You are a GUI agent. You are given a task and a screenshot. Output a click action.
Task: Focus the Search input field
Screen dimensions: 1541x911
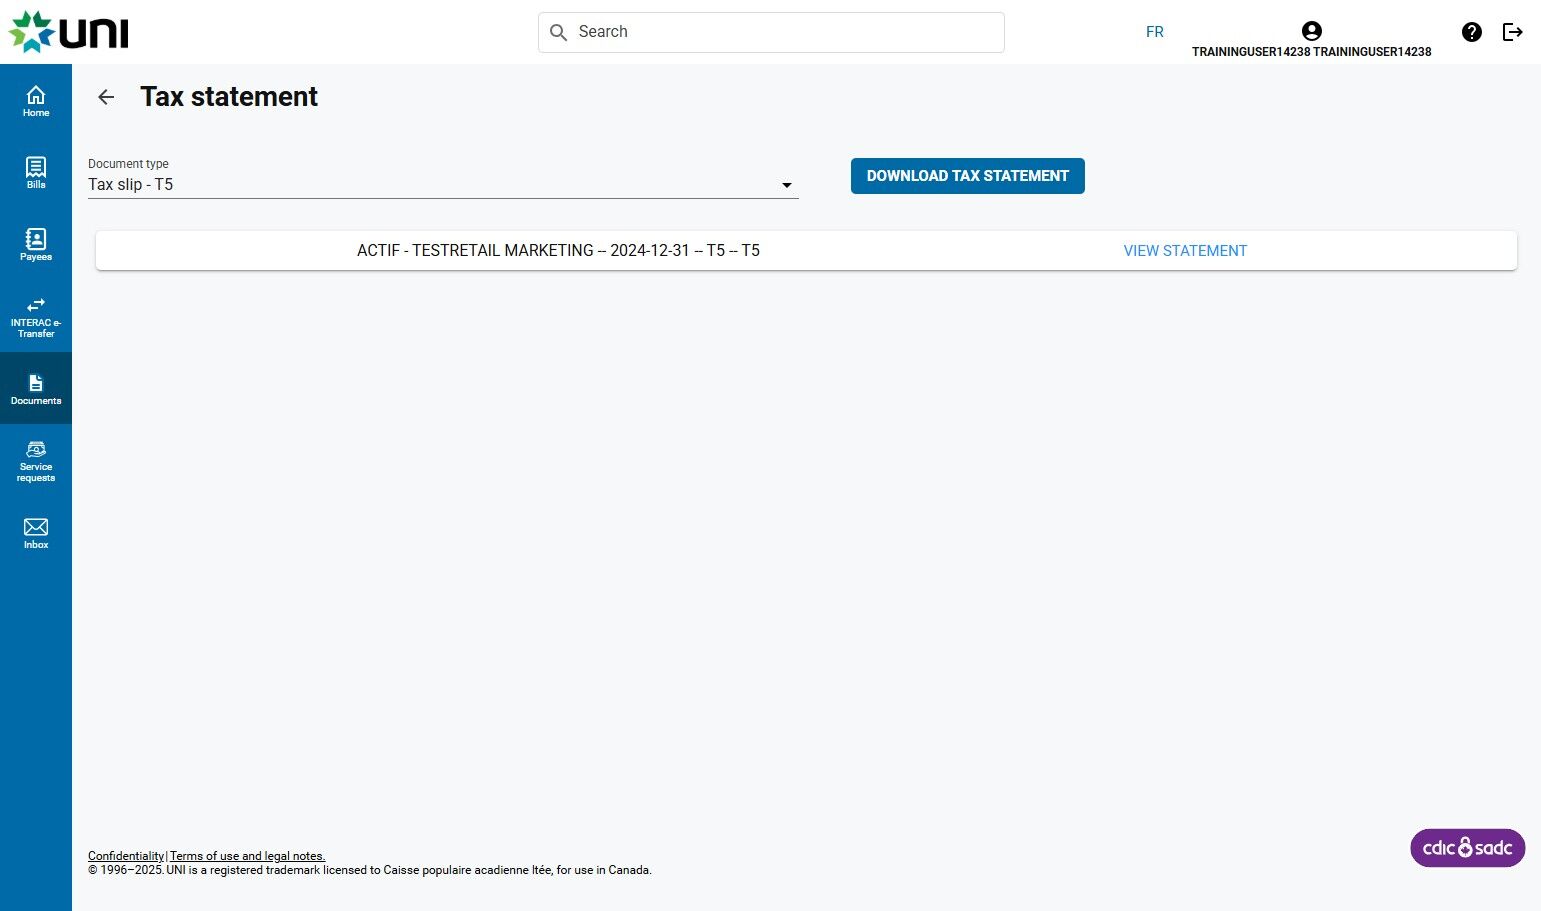click(771, 32)
